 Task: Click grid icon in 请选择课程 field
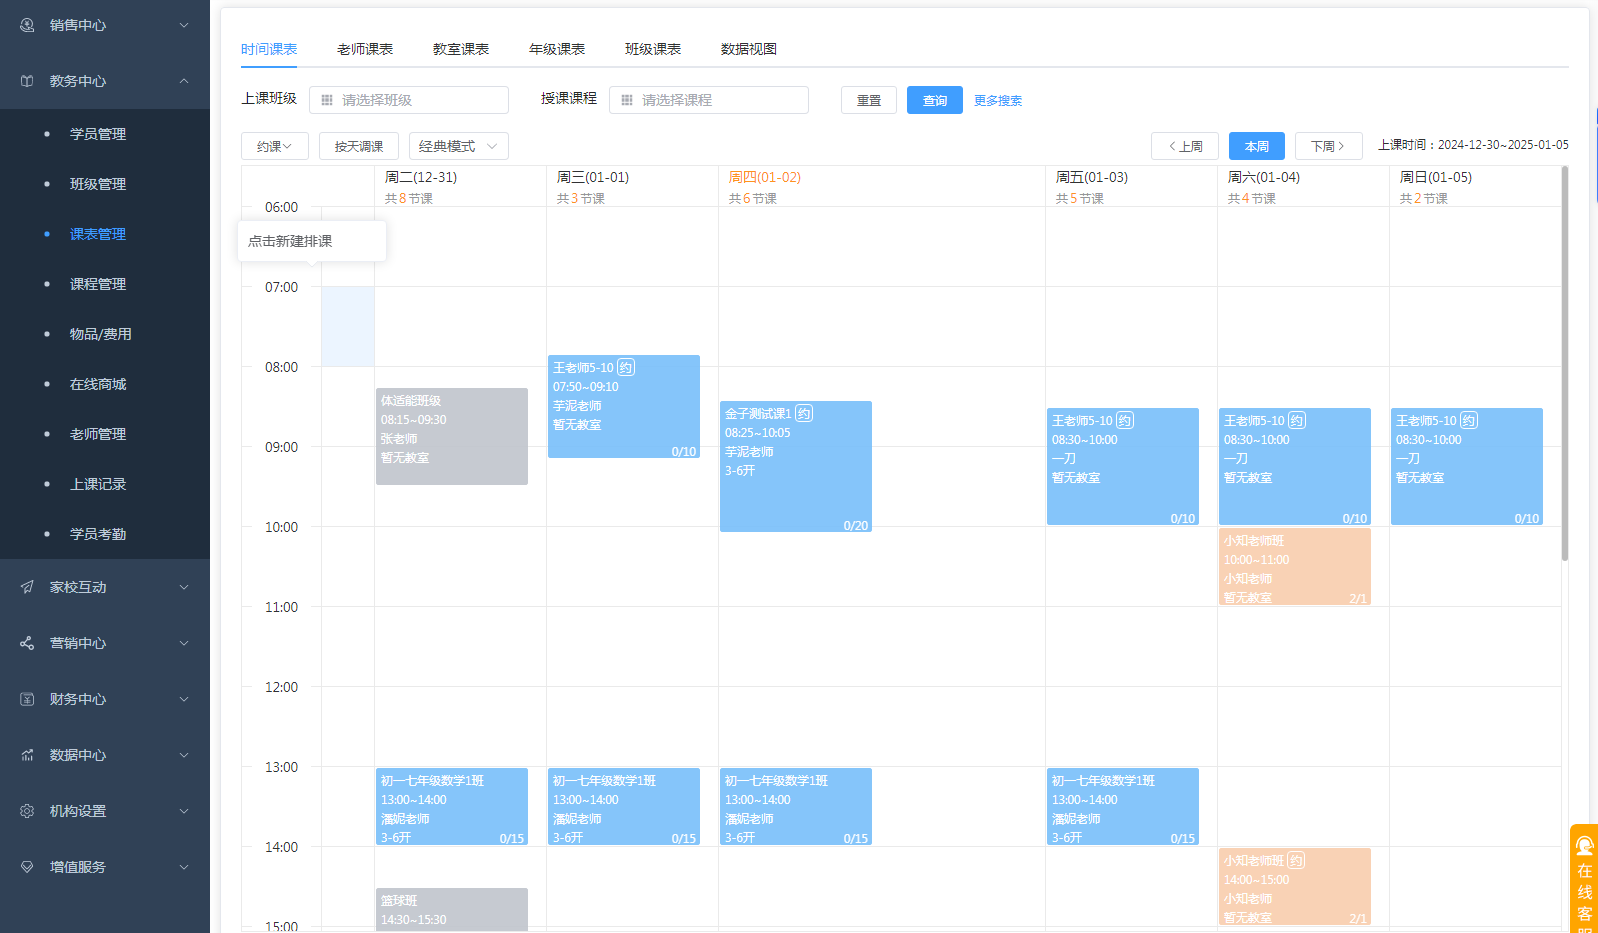tap(627, 100)
